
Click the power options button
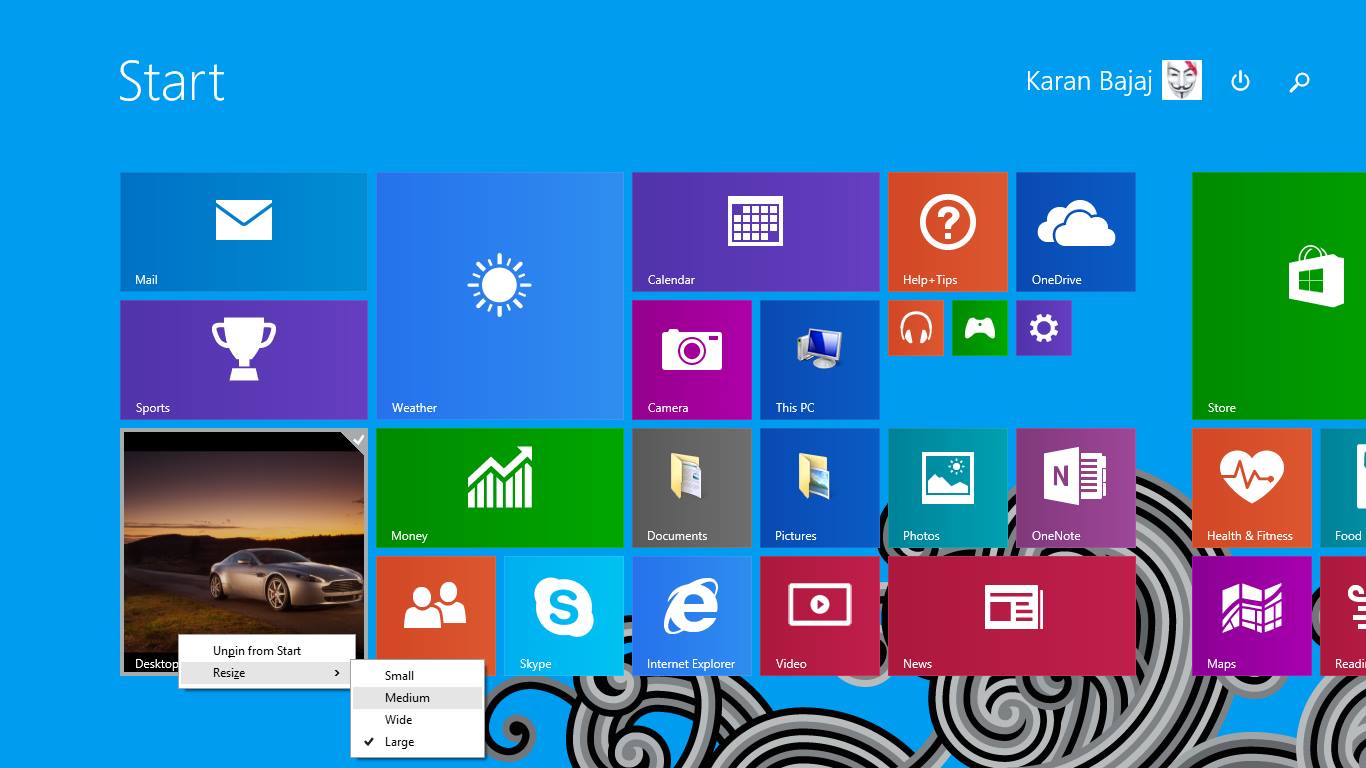pyautogui.click(x=1240, y=81)
